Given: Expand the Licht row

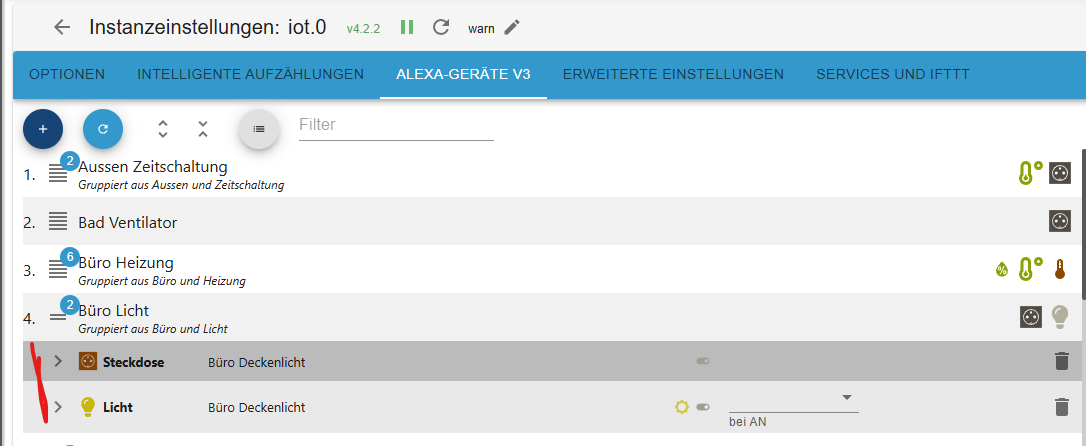Looking at the screenshot, I should [x=57, y=407].
